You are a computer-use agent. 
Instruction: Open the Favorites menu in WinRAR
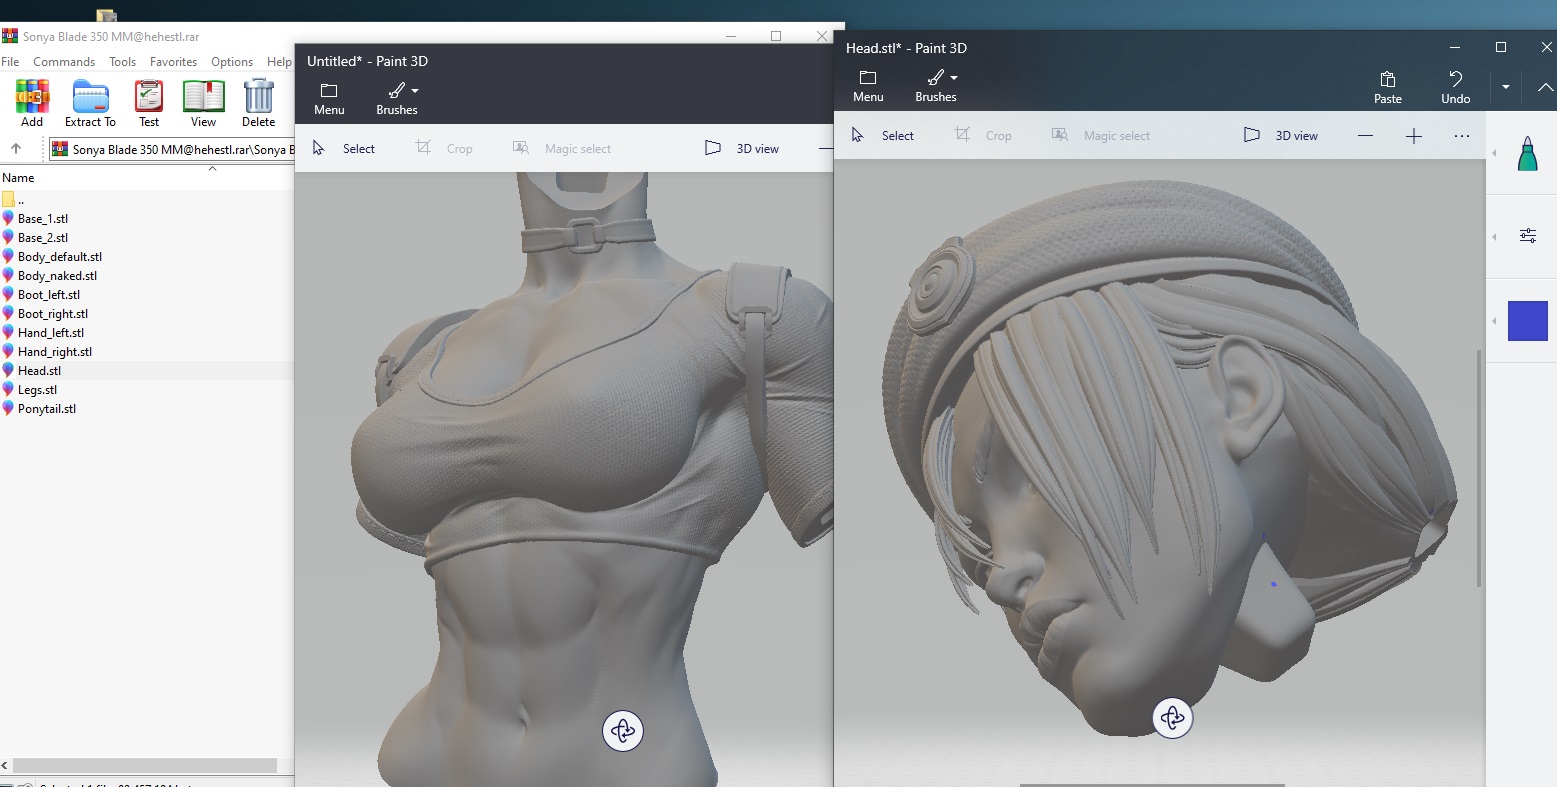pos(173,61)
